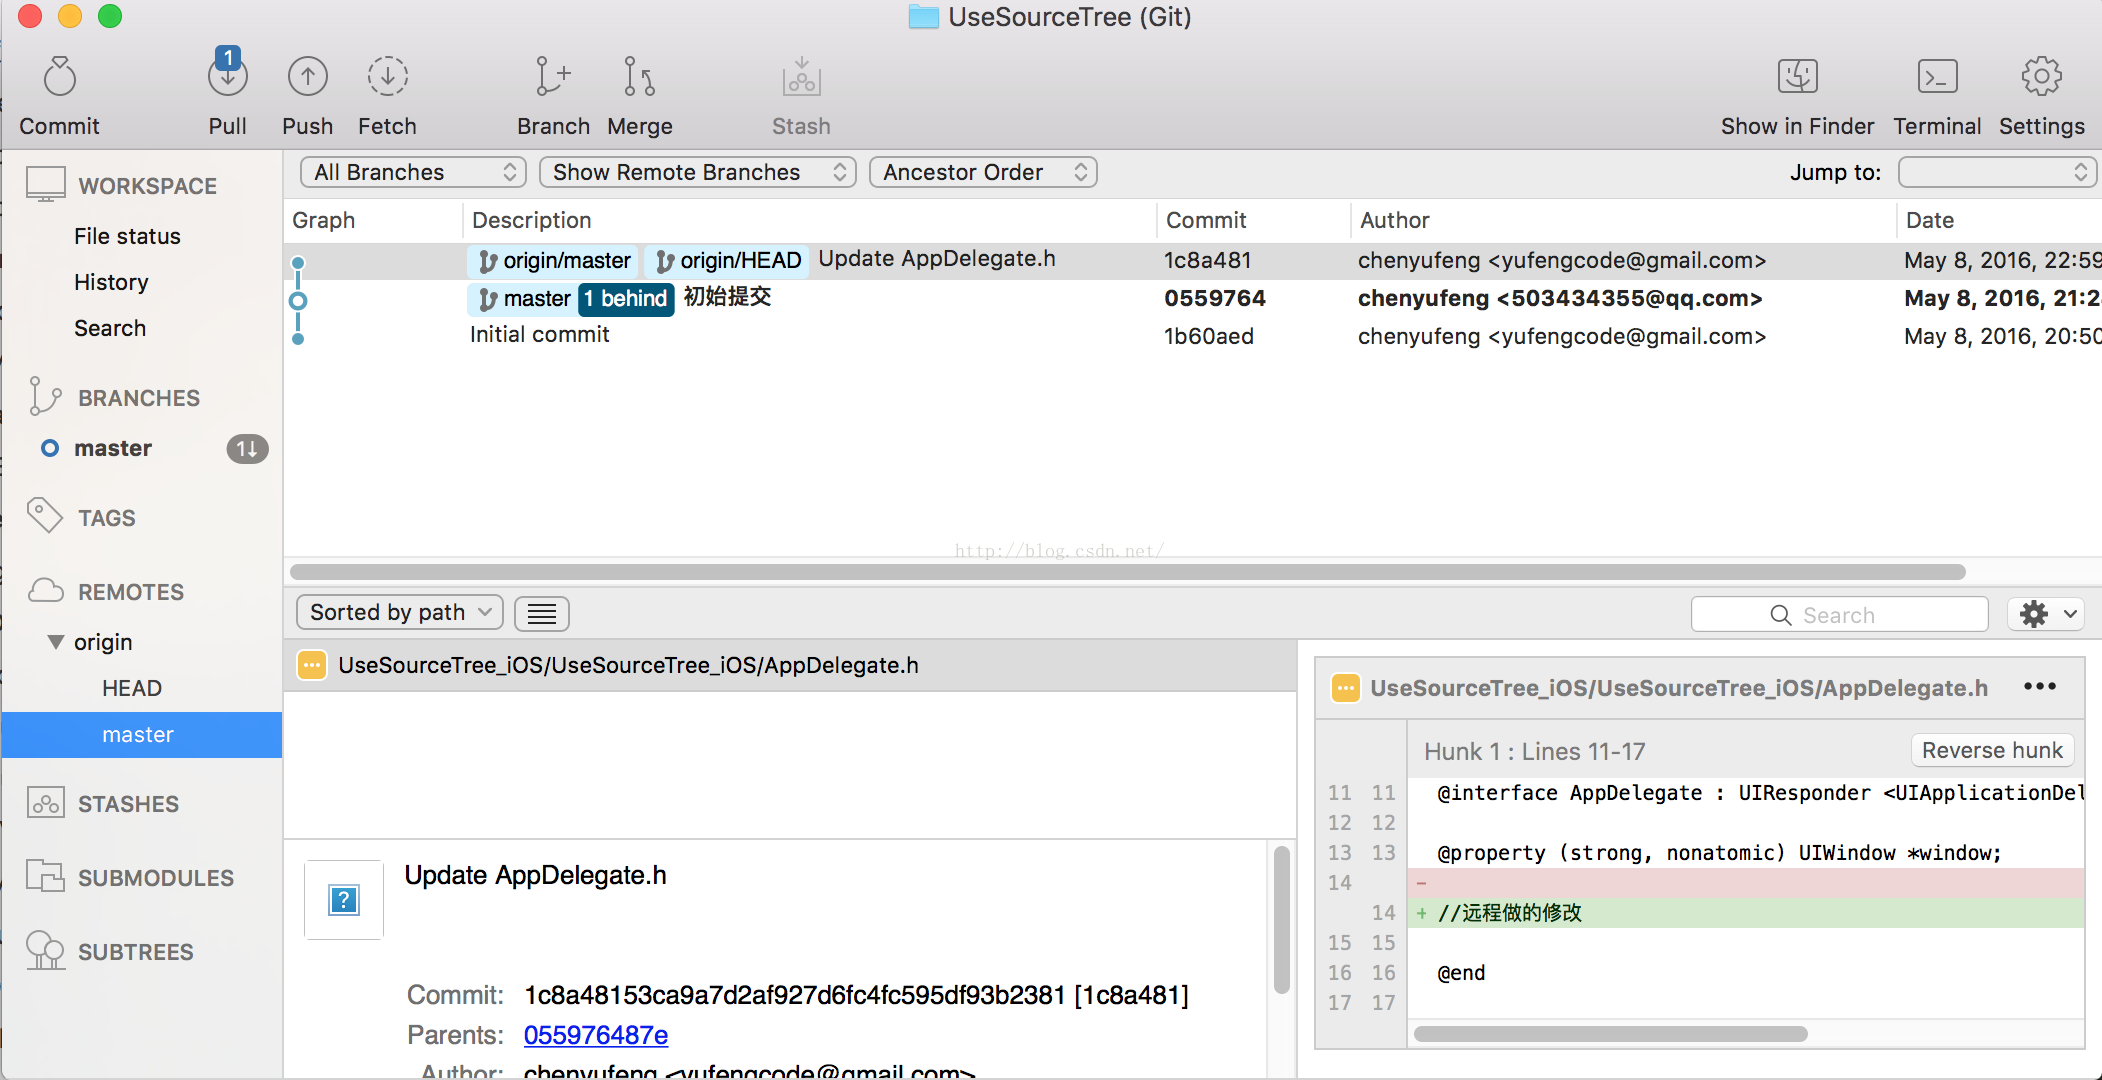Open the All Branches dropdown
This screenshot has height=1080, width=2102.
[x=412, y=172]
